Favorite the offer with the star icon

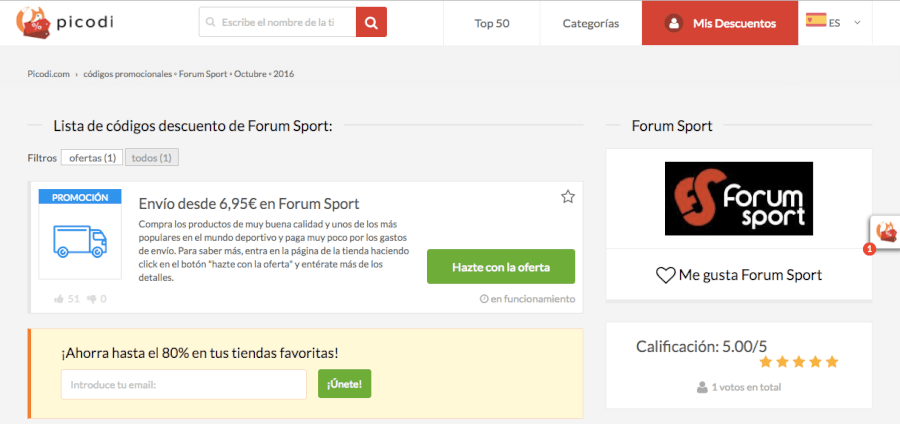568,197
